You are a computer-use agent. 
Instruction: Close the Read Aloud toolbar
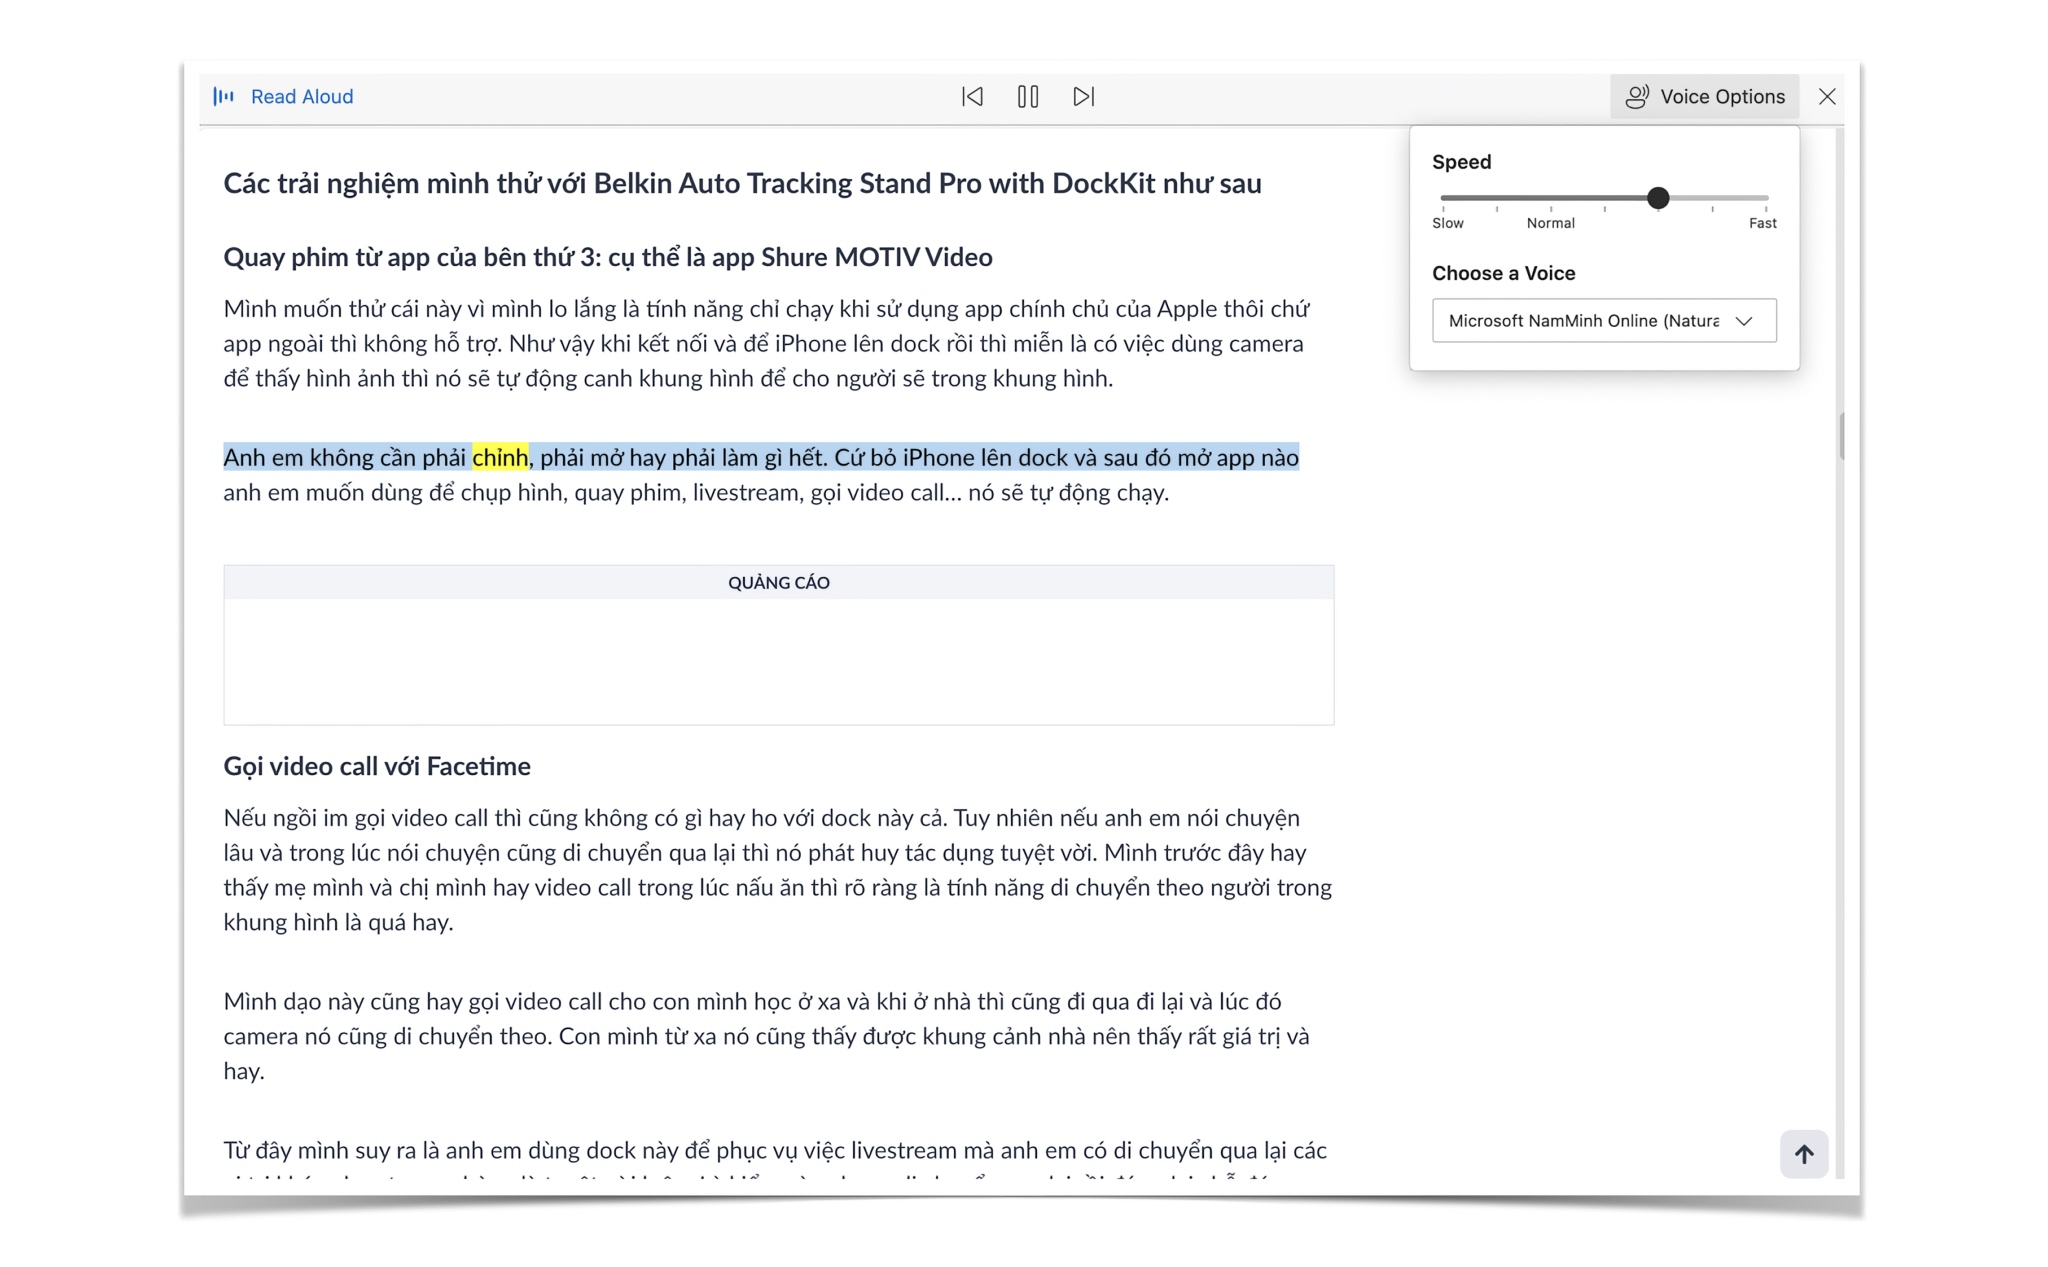click(1827, 96)
